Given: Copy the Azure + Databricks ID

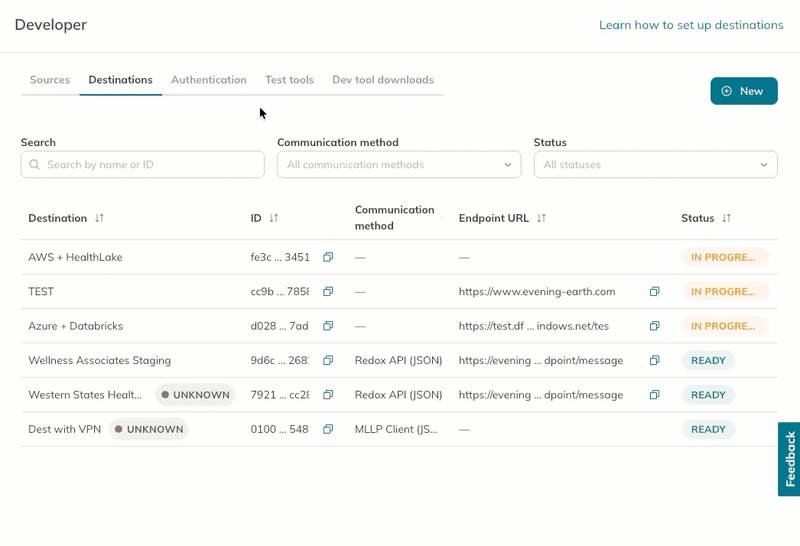Looking at the screenshot, I should click(x=328, y=326).
